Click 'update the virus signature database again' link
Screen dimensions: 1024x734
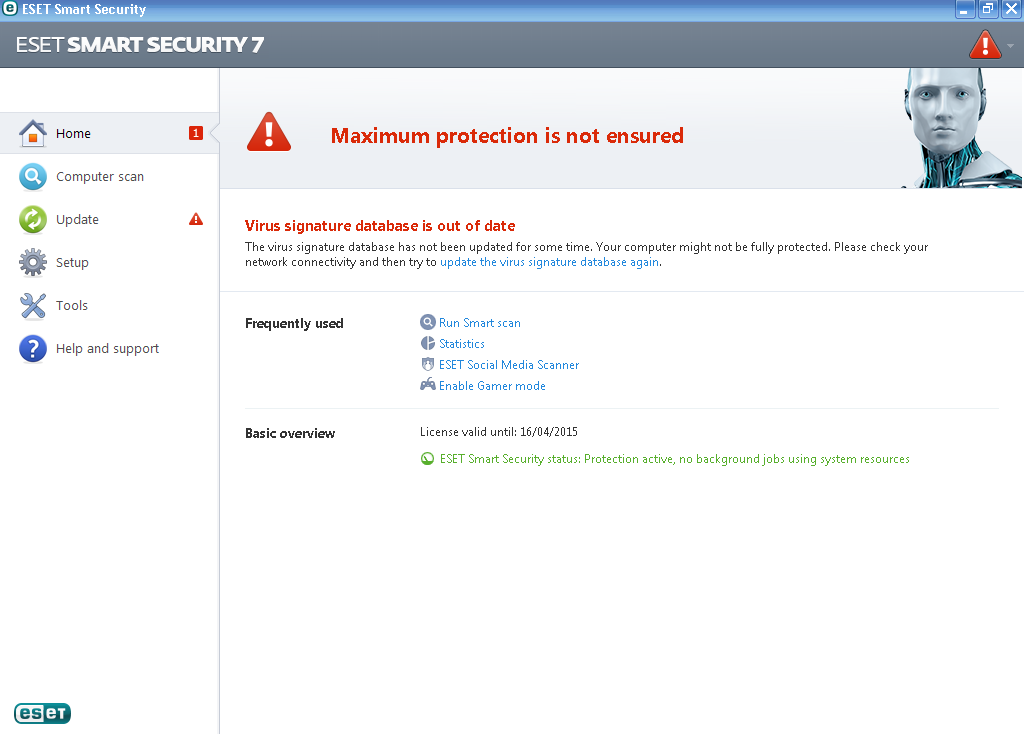549,262
